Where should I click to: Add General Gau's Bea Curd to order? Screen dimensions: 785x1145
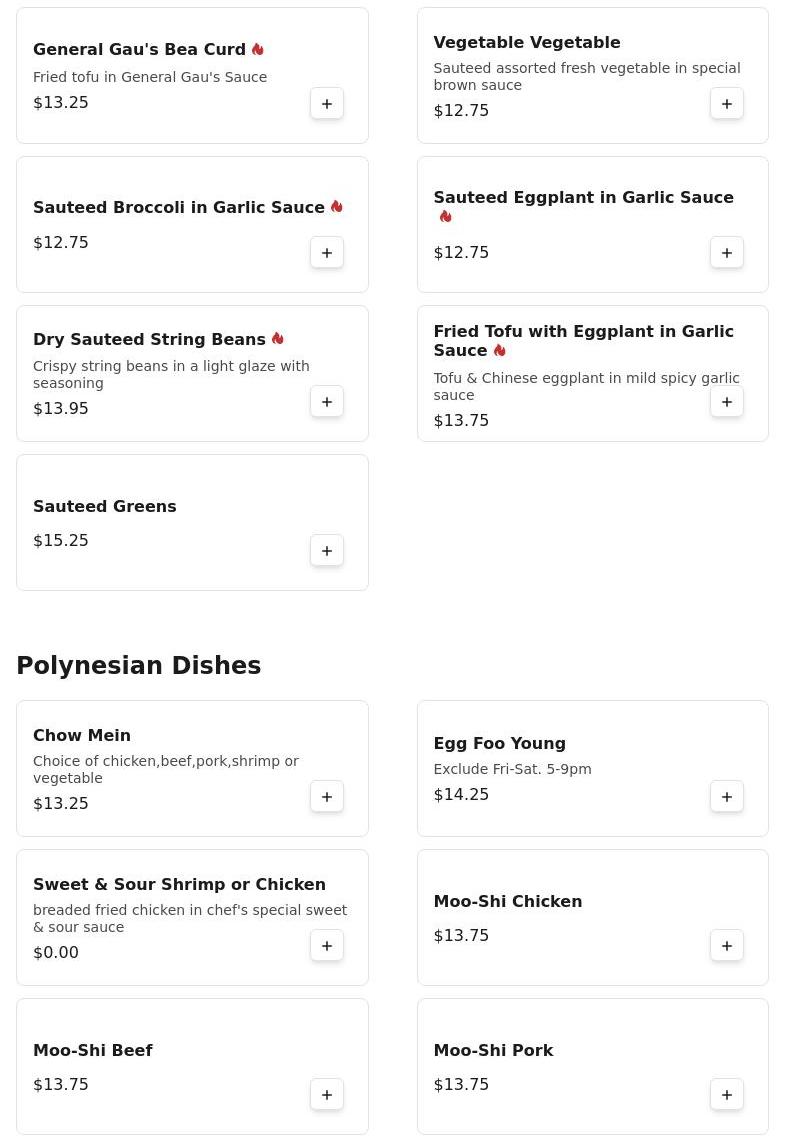pos(327,104)
